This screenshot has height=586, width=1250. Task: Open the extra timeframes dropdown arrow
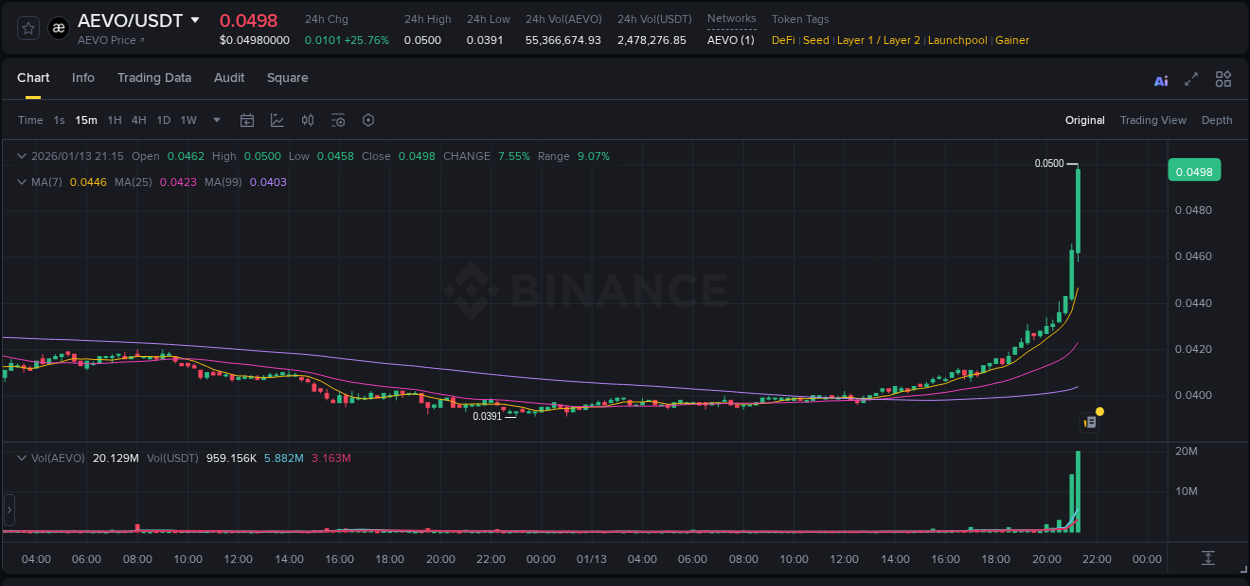pyautogui.click(x=215, y=120)
